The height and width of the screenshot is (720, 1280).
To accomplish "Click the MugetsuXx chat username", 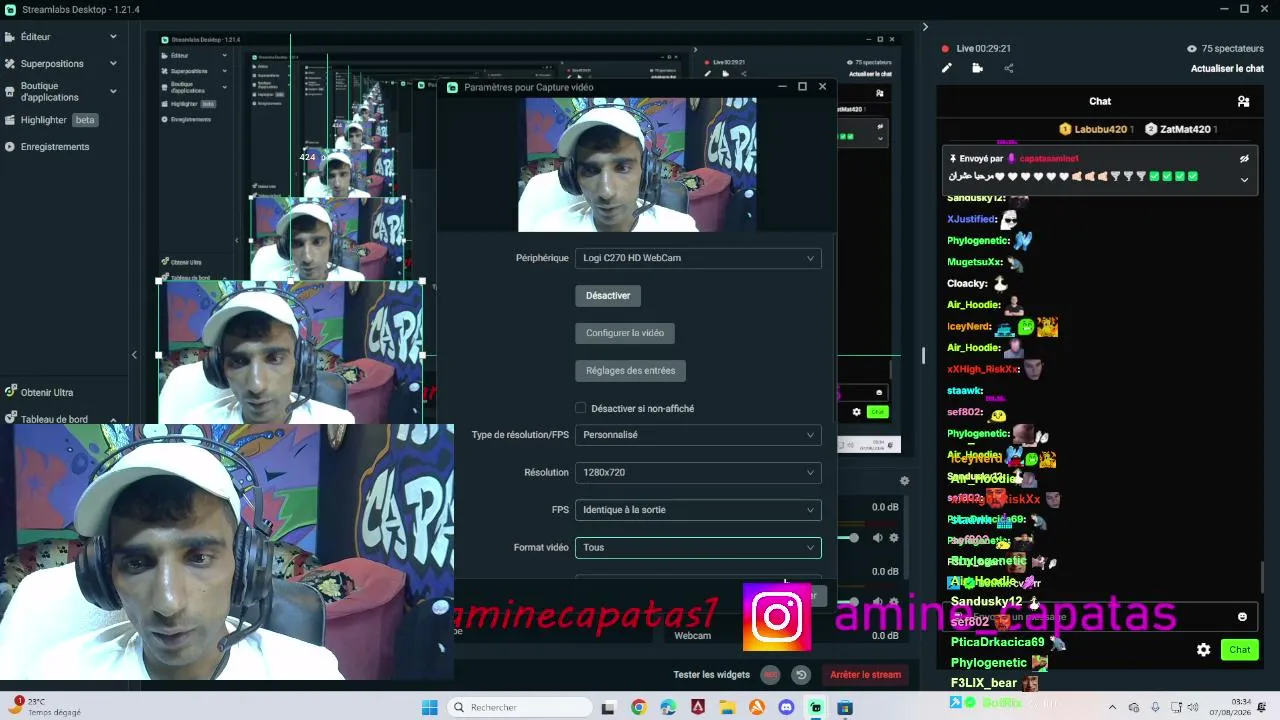I will [974, 262].
